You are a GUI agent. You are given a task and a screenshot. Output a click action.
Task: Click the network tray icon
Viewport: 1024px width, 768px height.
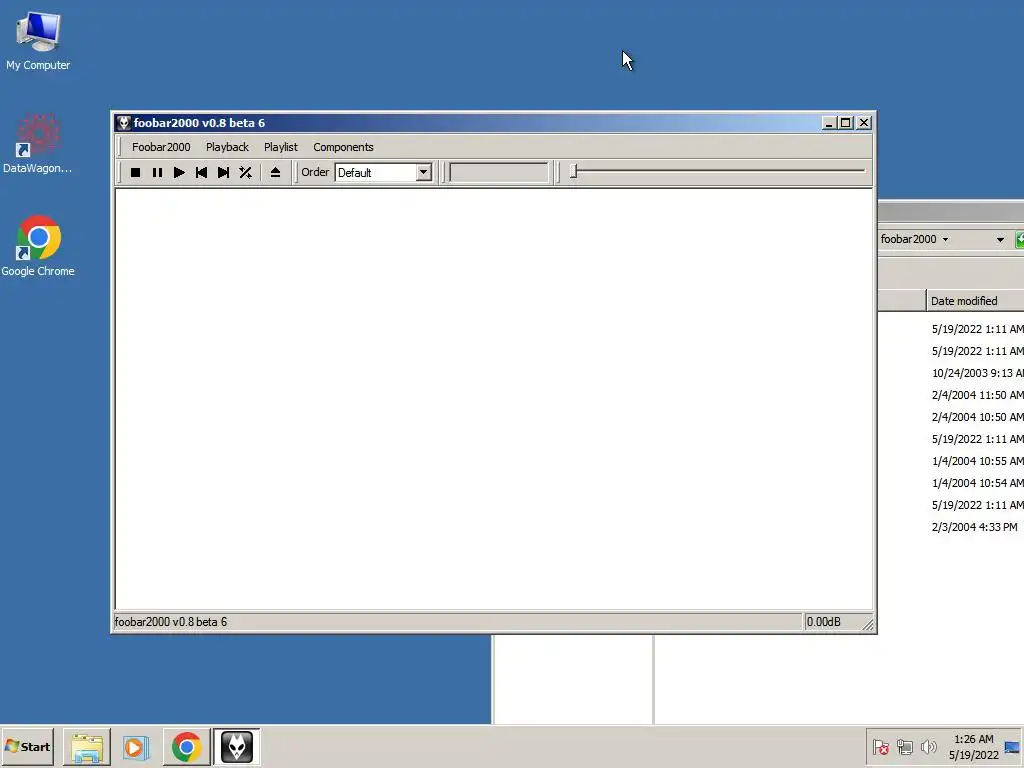click(904, 747)
